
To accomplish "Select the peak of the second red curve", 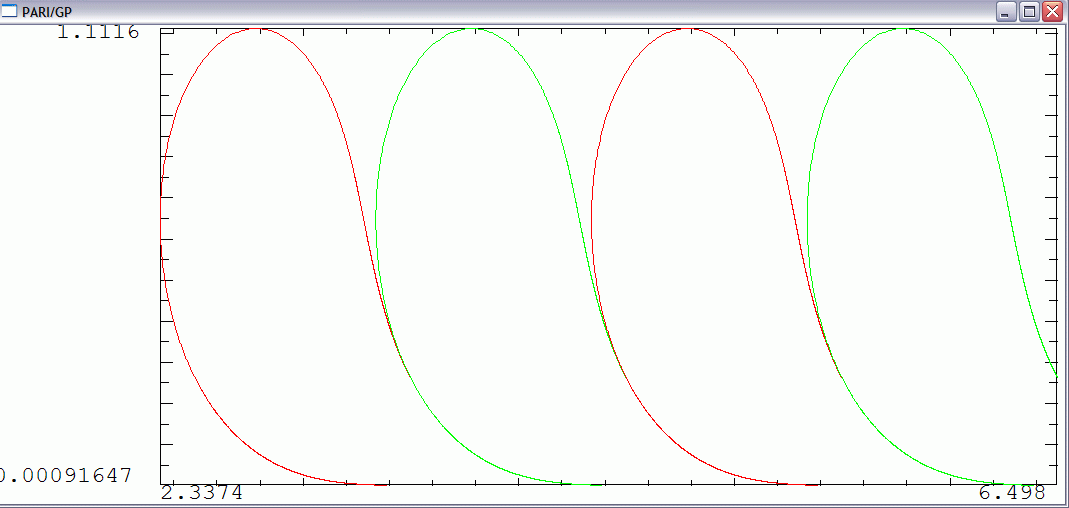I will 688,29.
